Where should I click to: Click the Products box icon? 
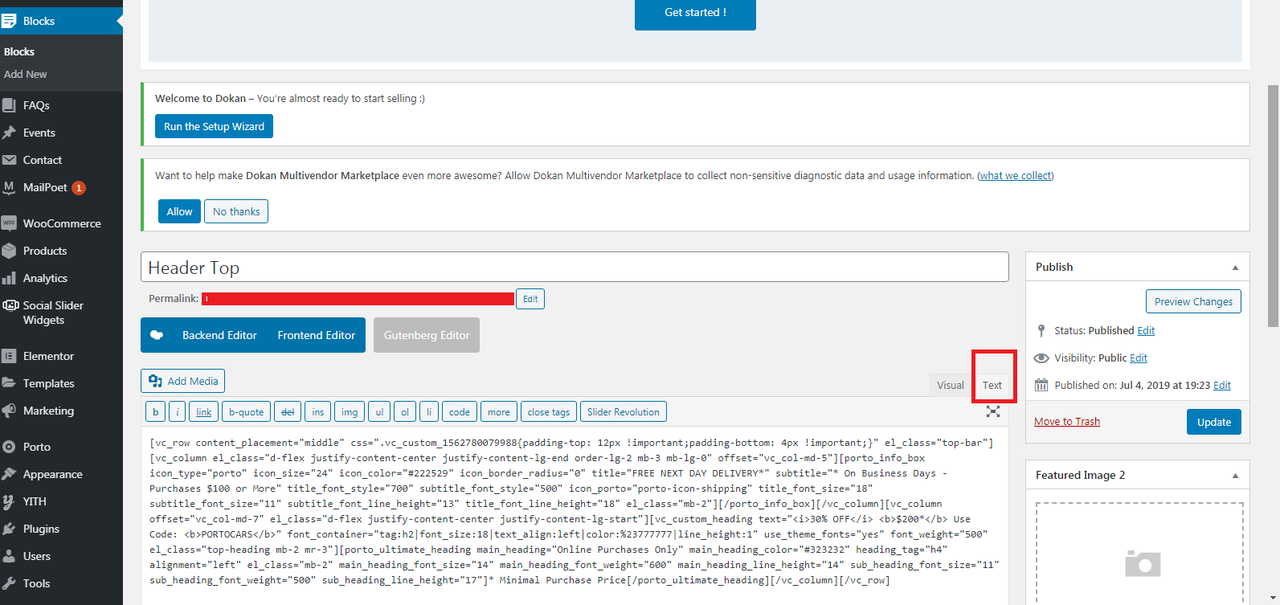[x=9, y=251]
